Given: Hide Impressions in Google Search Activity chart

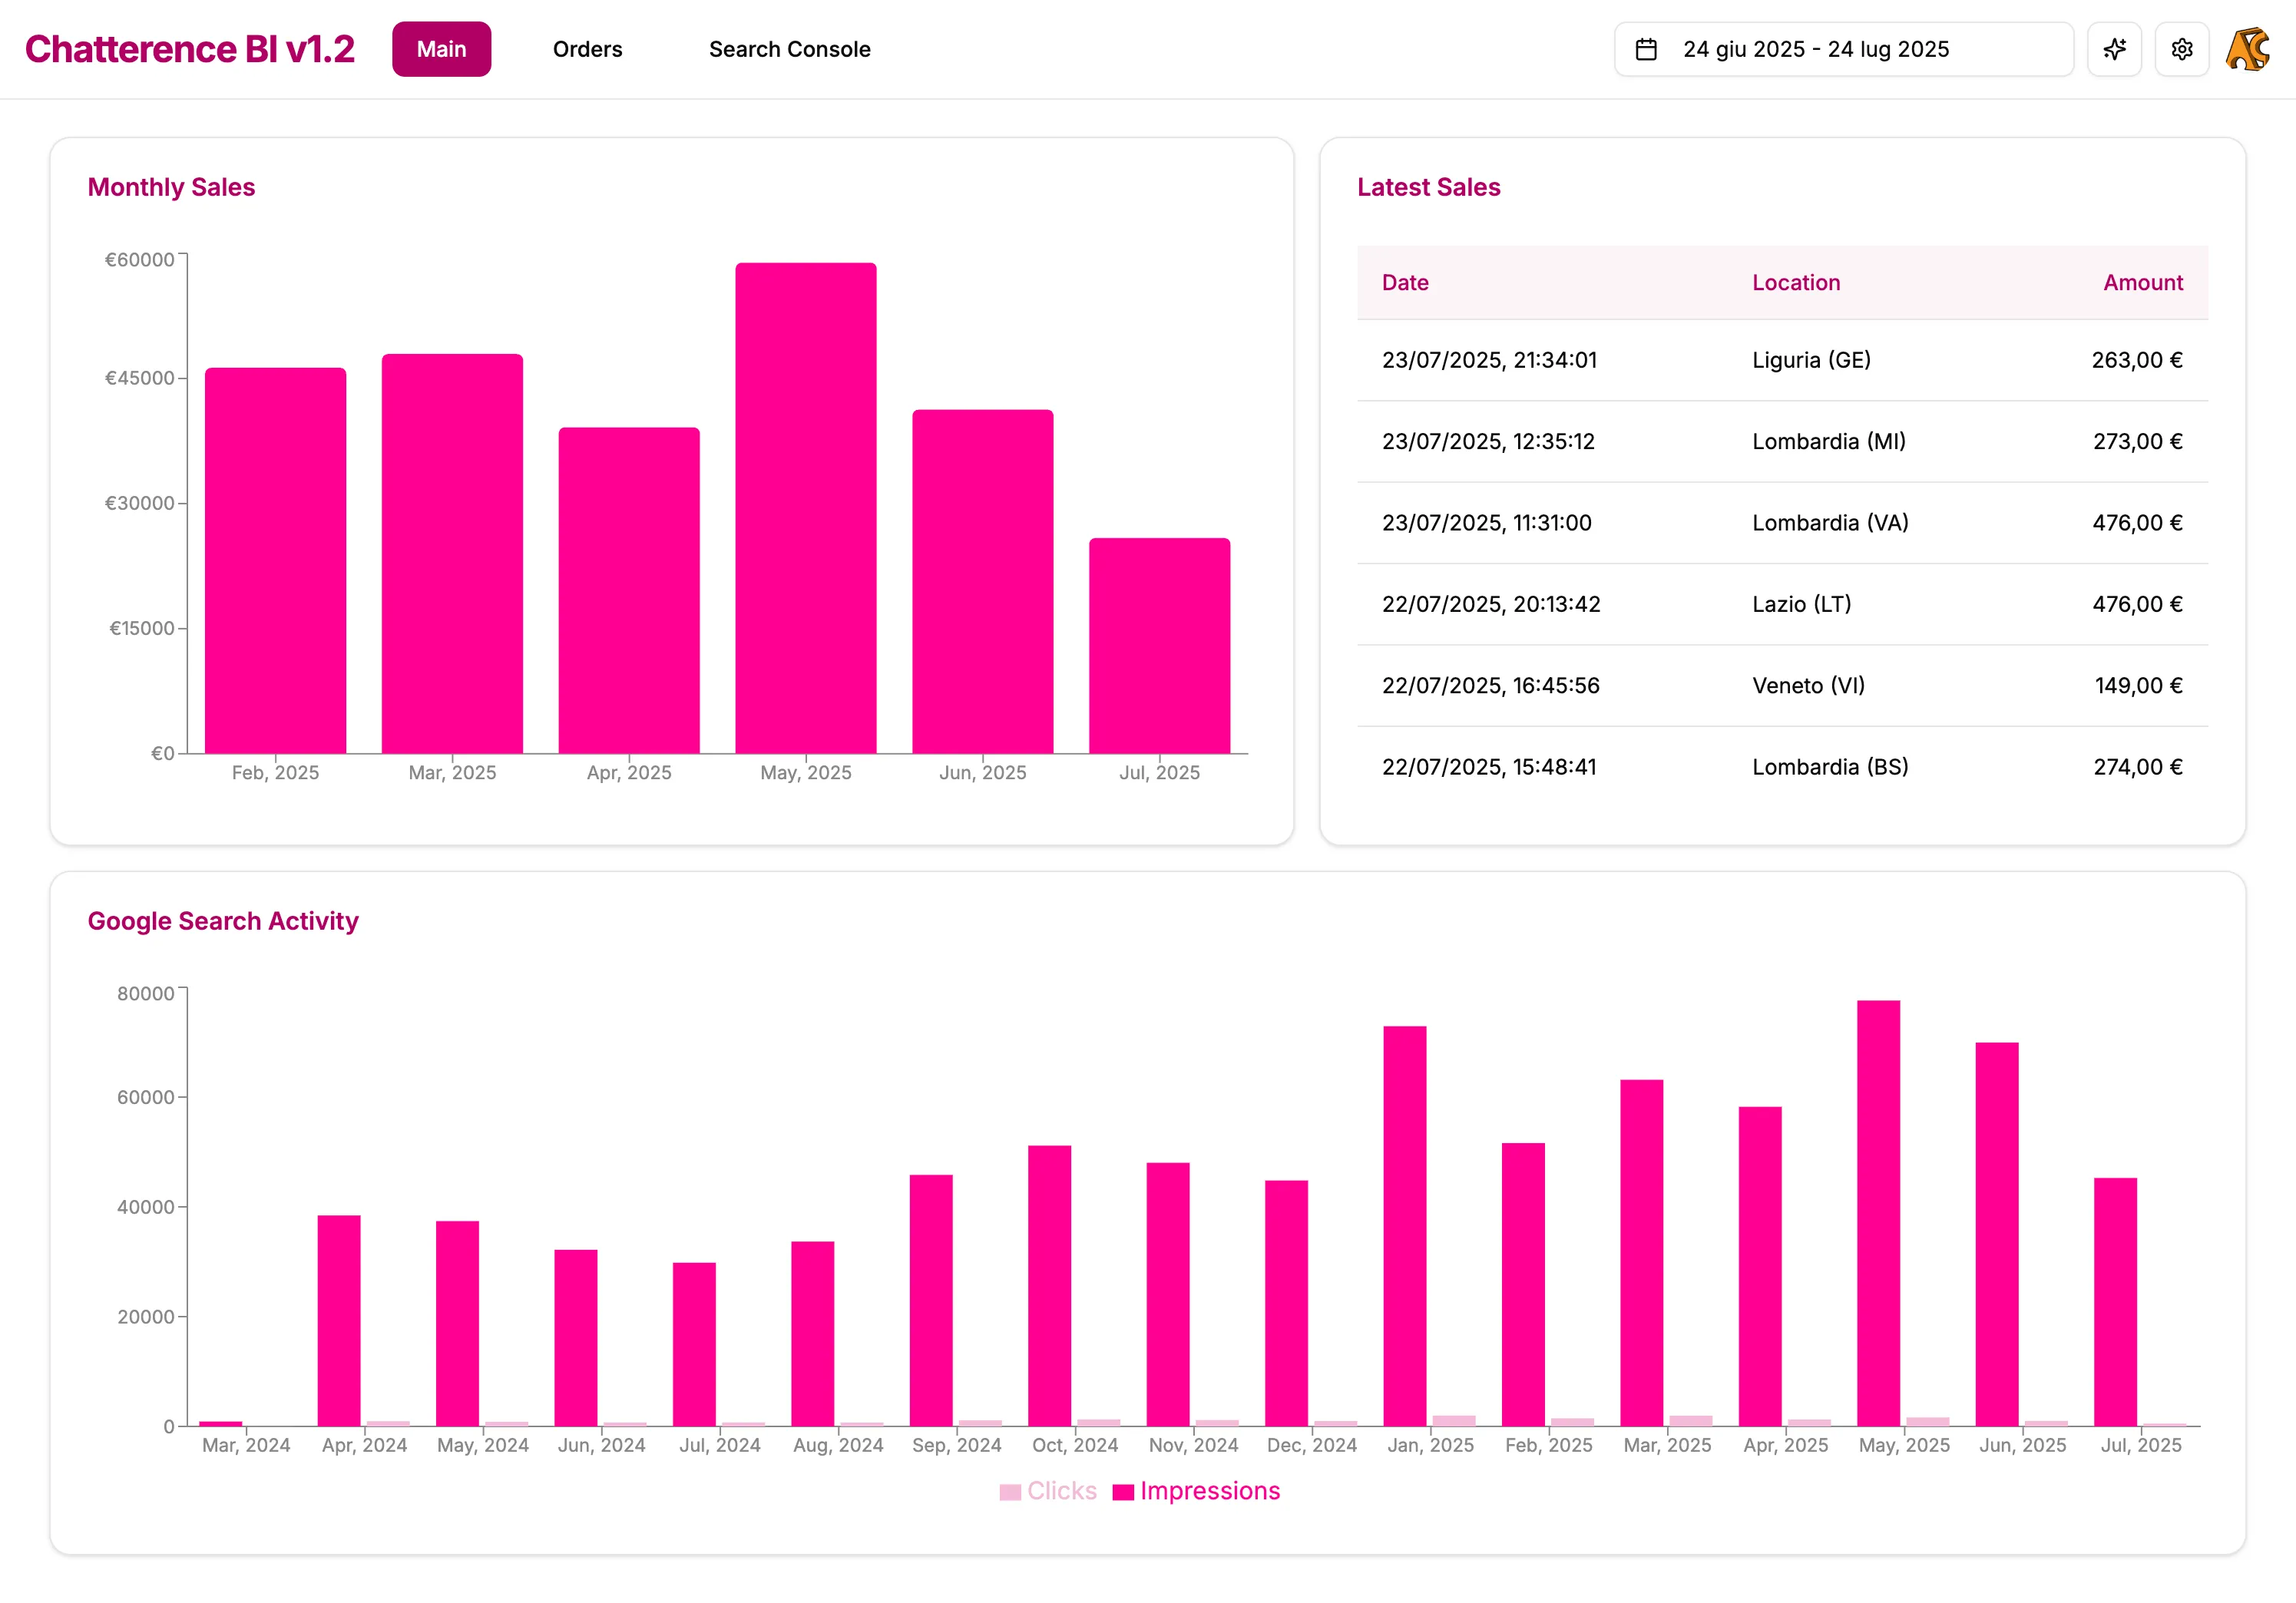Looking at the screenshot, I should click(x=1196, y=1490).
